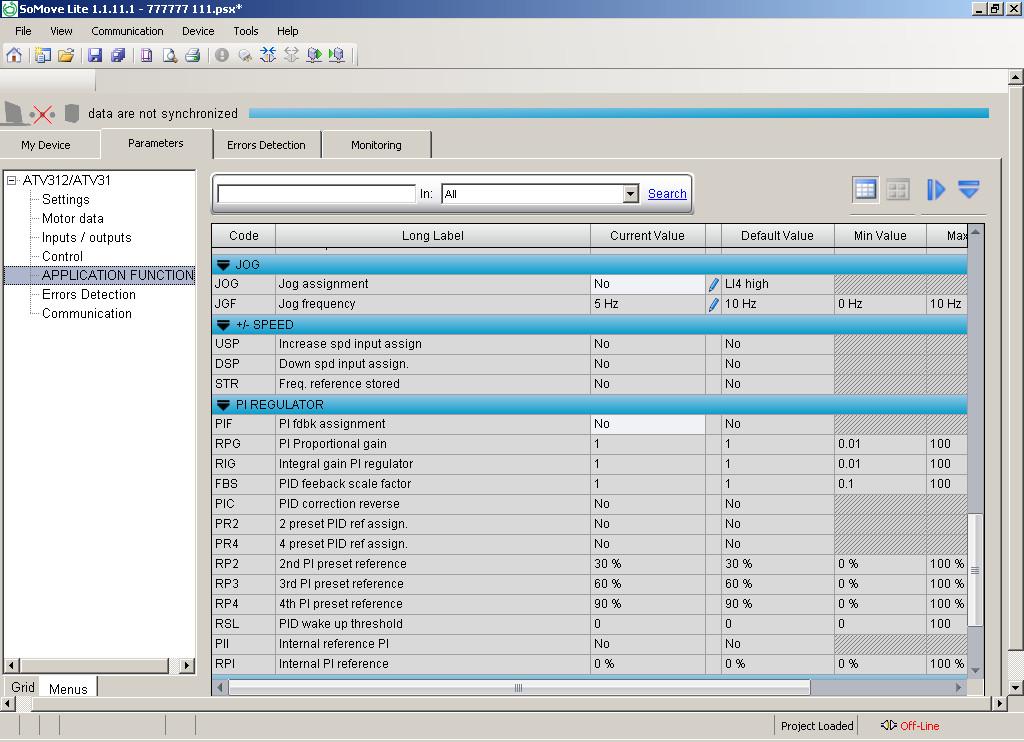Switch to the Grid bottom tab
Screen dimensions: 1024x742
click(23, 687)
